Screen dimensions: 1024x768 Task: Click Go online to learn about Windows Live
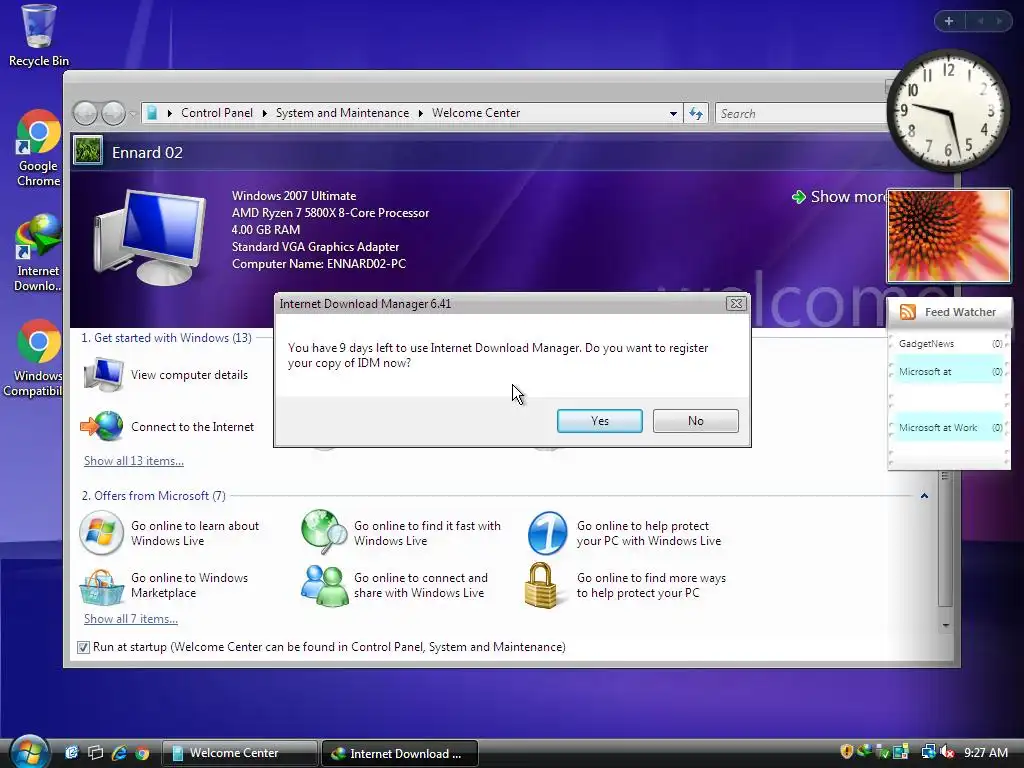pyautogui.click(x=195, y=534)
